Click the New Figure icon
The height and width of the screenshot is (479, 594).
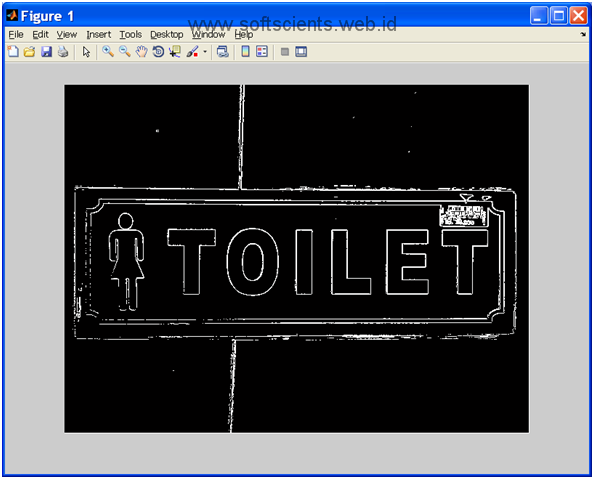pos(13,52)
